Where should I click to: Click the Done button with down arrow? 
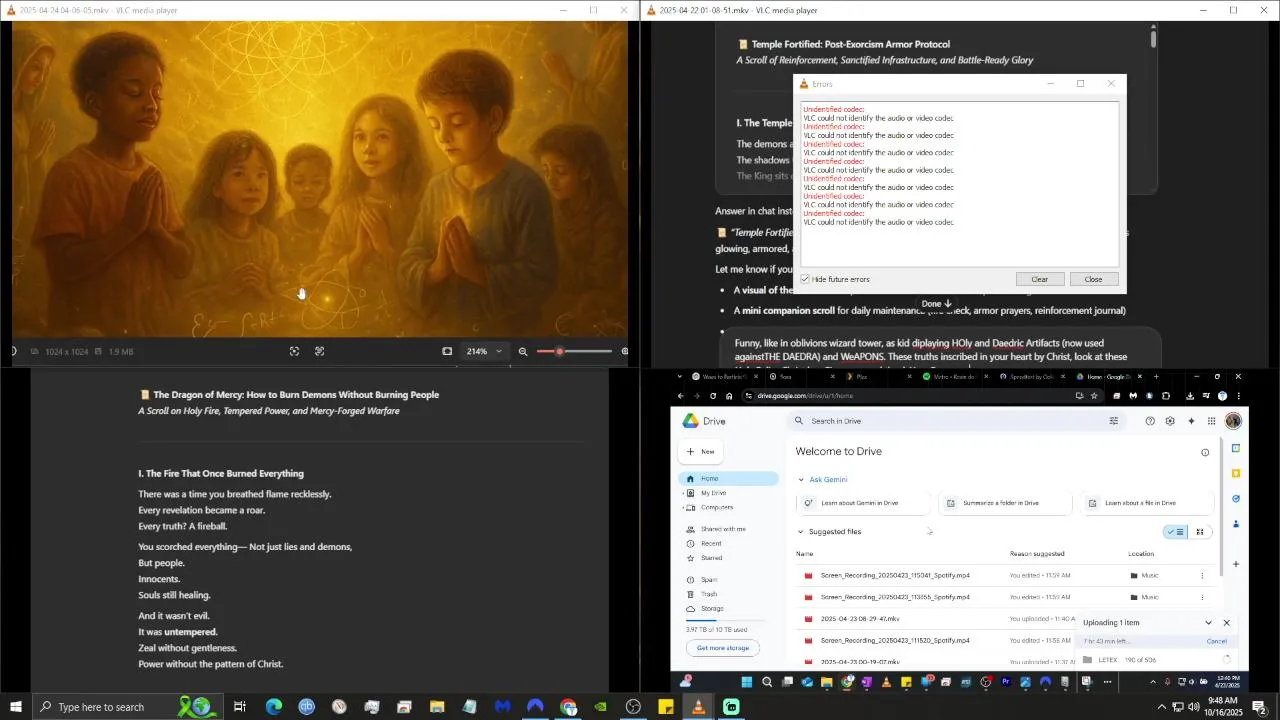[x=936, y=304]
